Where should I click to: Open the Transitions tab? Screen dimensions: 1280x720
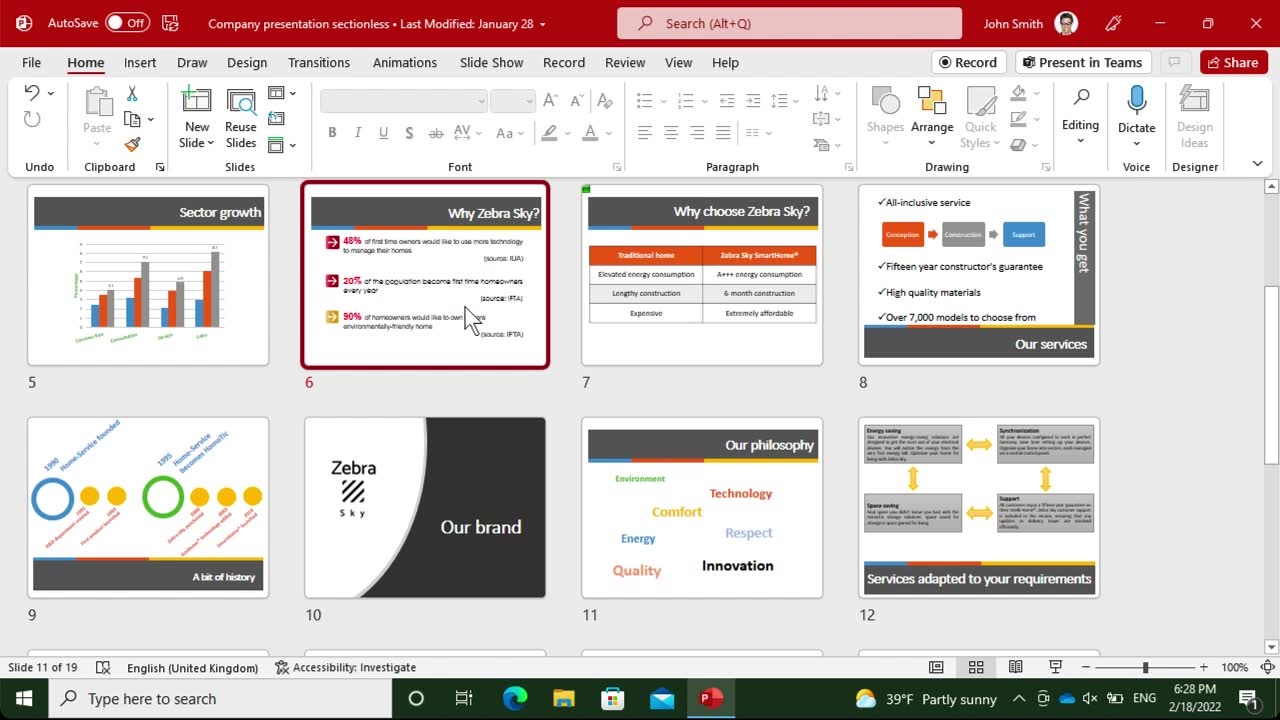coord(319,62)
